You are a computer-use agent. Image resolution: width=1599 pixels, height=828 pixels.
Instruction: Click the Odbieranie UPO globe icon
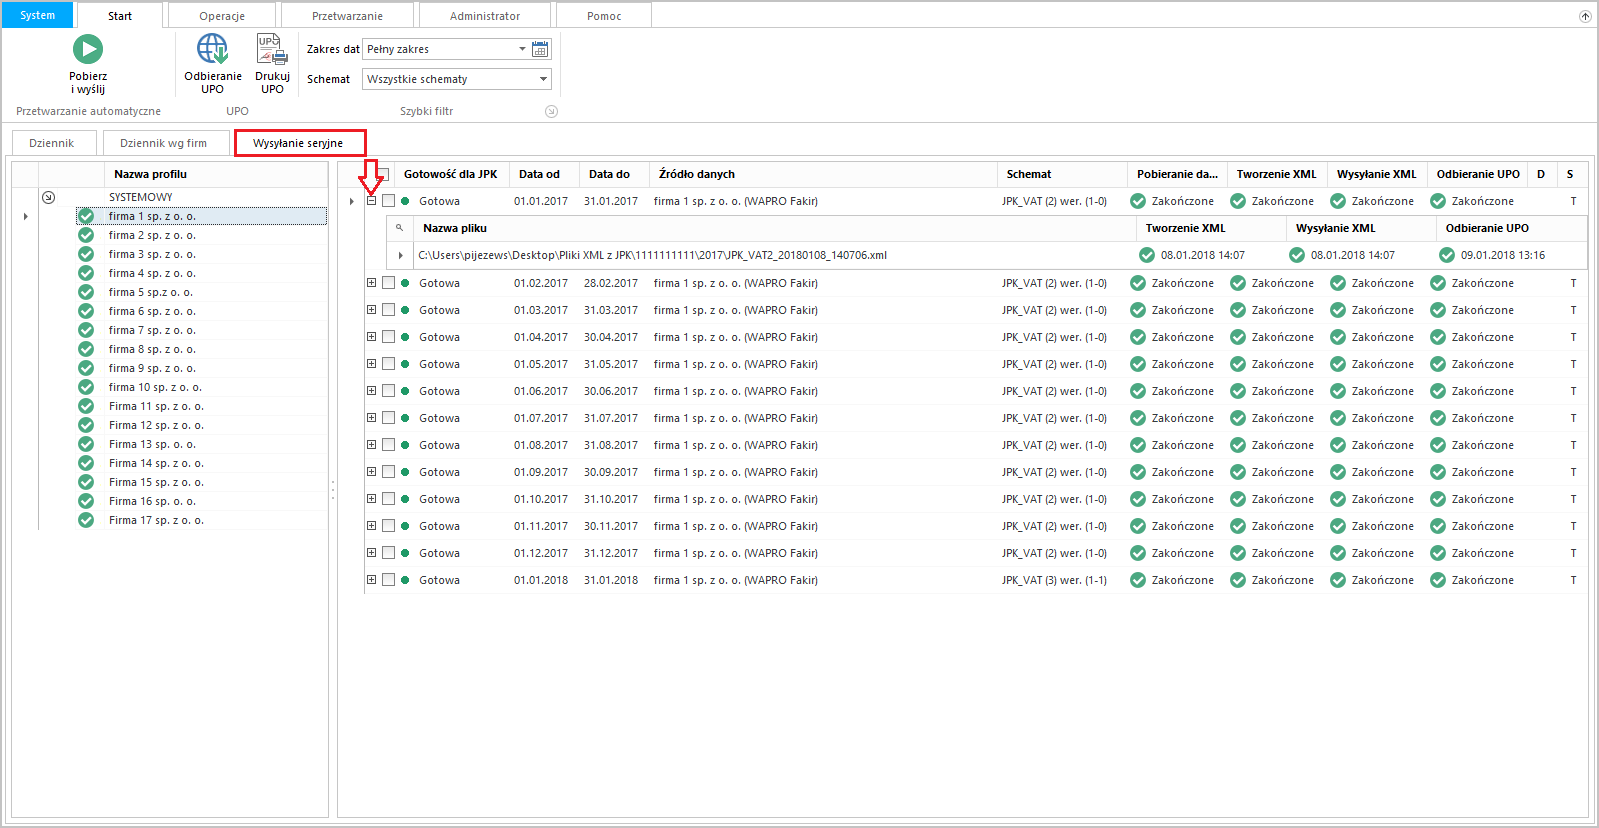click(212, 49)
